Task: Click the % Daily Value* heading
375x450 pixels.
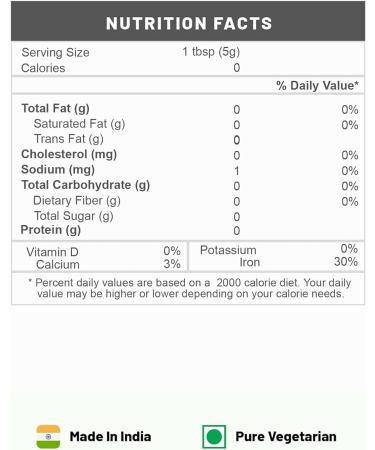Action: pyautogui.click(x=317, y=86)
